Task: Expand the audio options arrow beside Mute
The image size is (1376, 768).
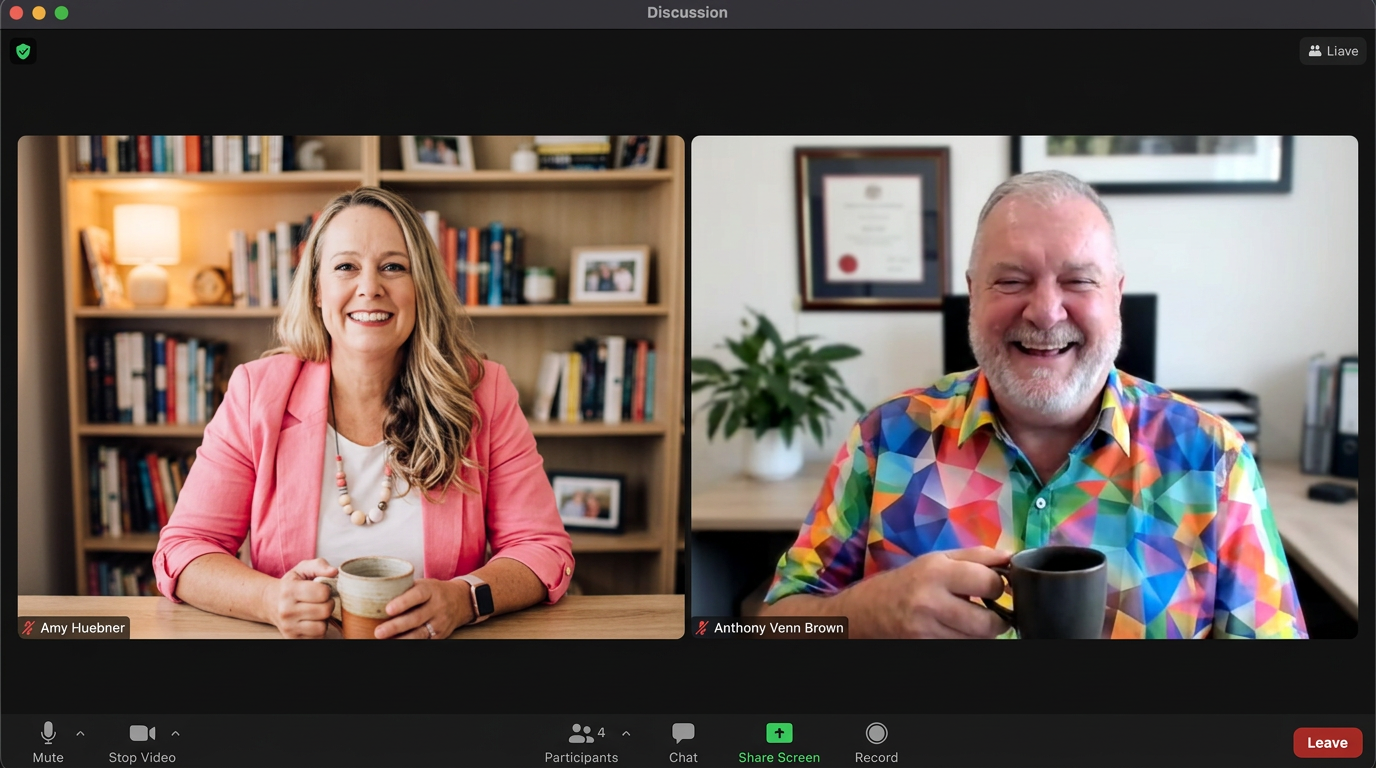Action: [80, 733]
